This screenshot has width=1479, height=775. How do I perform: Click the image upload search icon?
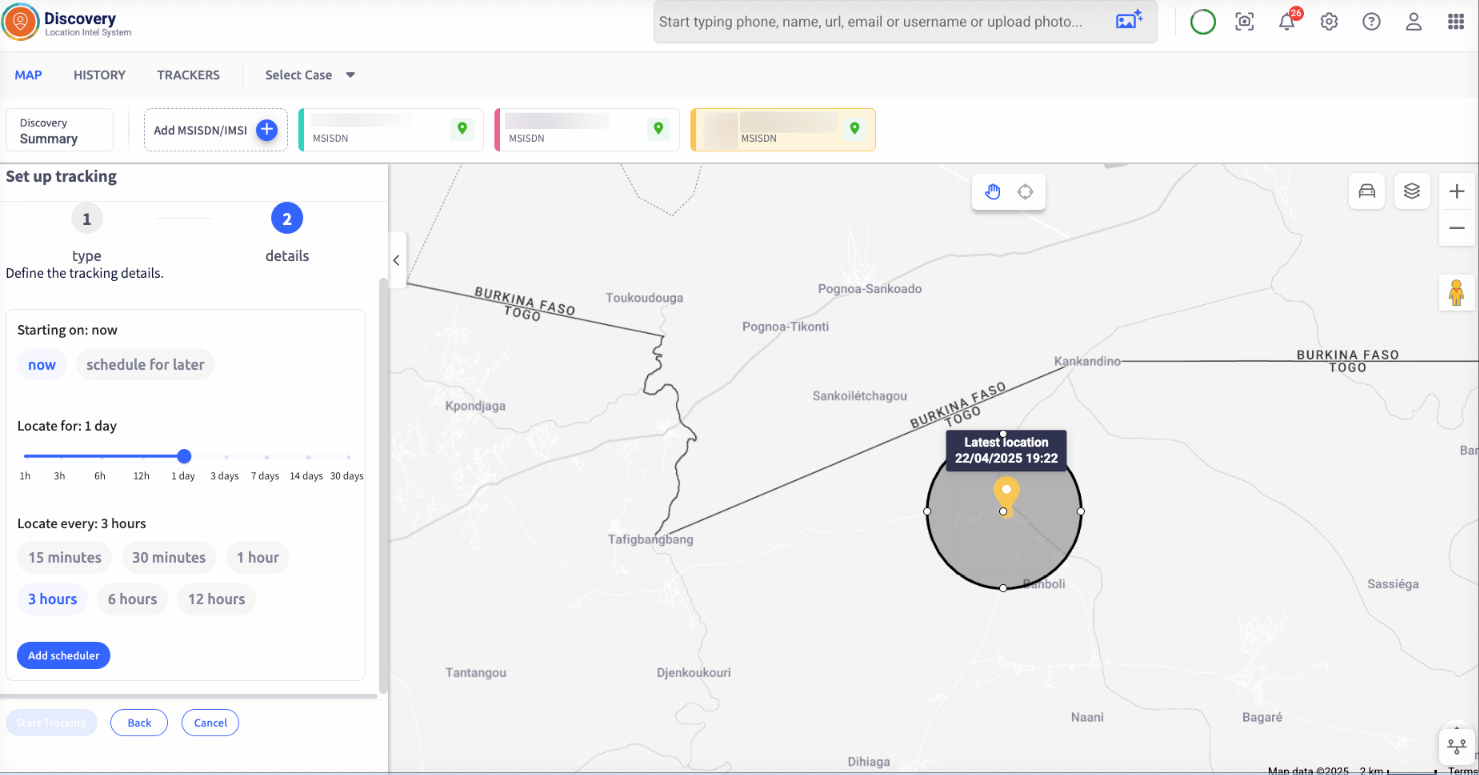(x=1129, y=21)
